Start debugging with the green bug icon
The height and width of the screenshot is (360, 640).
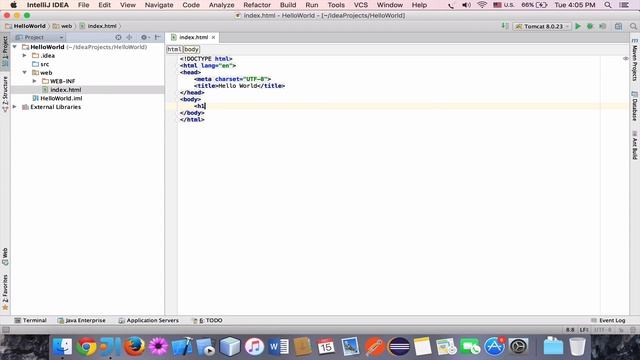[x=590, y=26]
